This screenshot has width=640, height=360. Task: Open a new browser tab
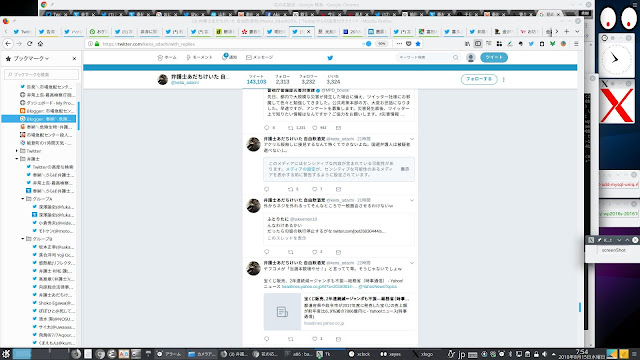(x=567, y=31)
